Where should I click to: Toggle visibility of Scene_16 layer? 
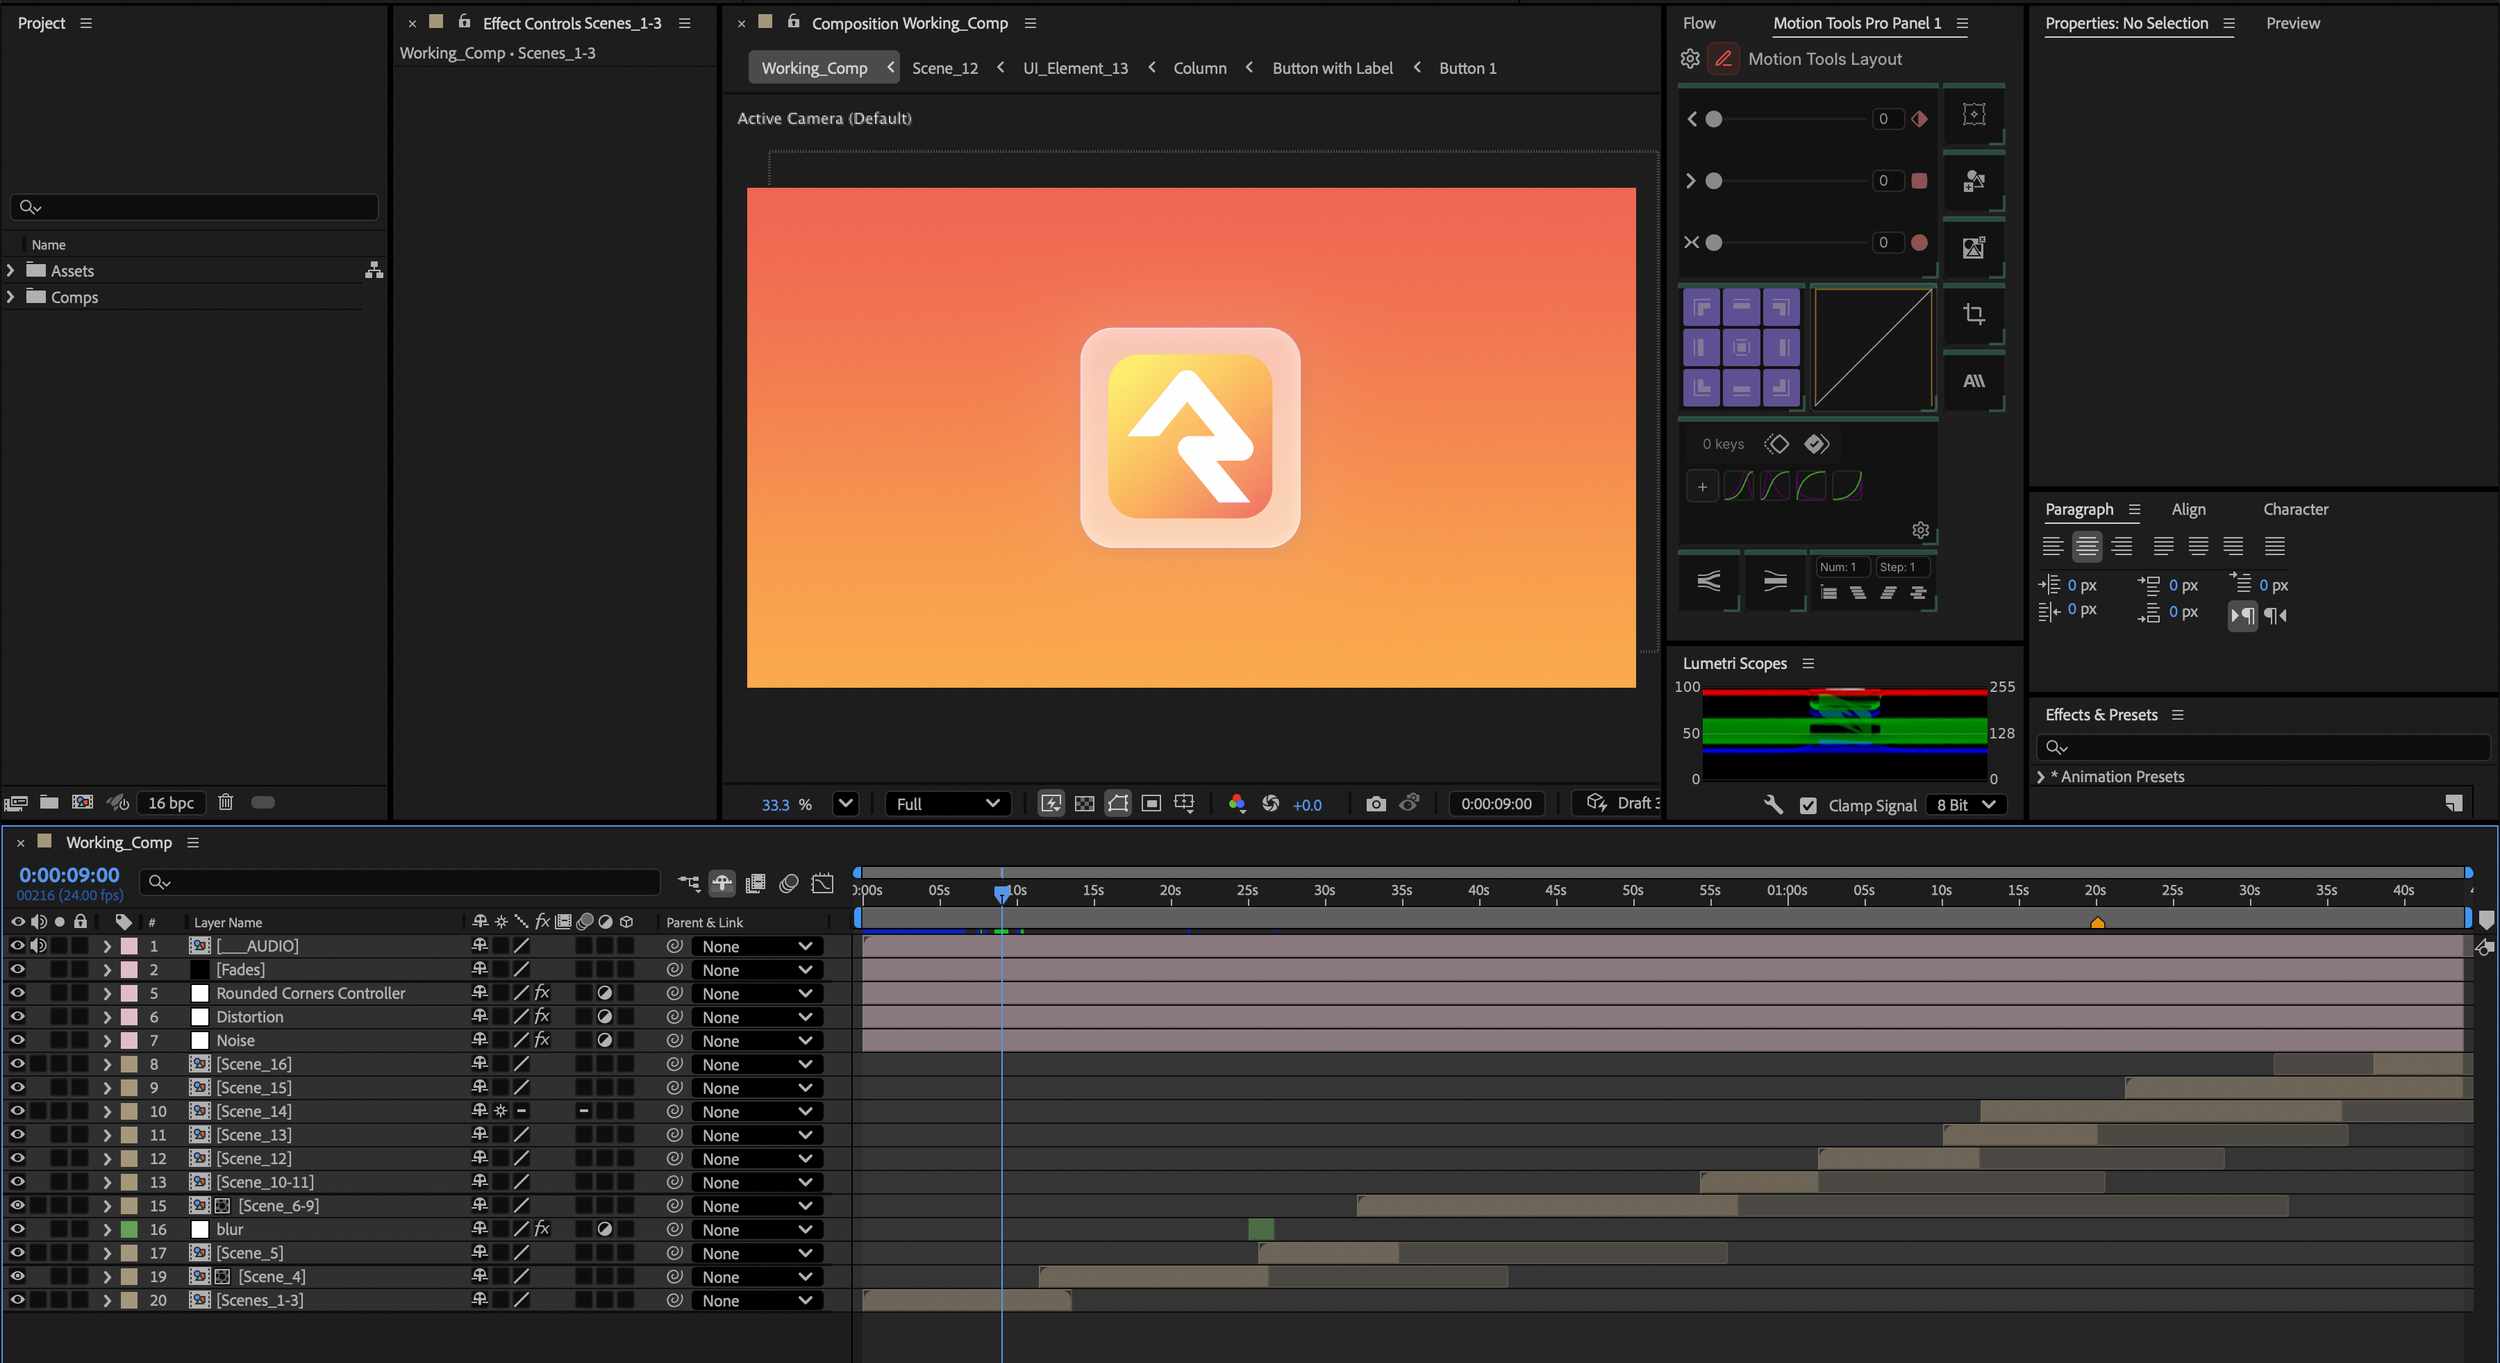[17, 1064]
